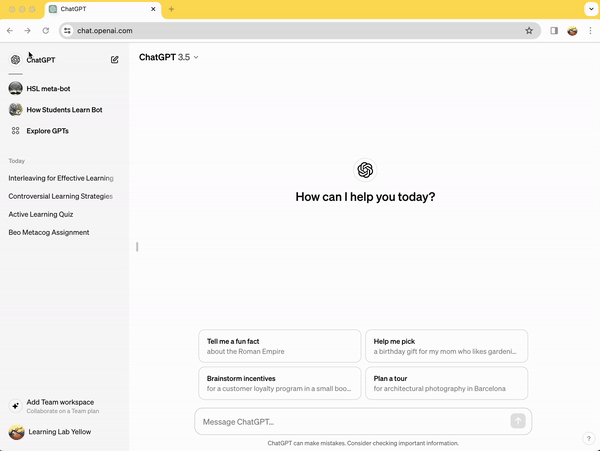The width and height of the screenshot is (600, 451).
Task: Click the new chat compose icon
Action: [115, 60]
